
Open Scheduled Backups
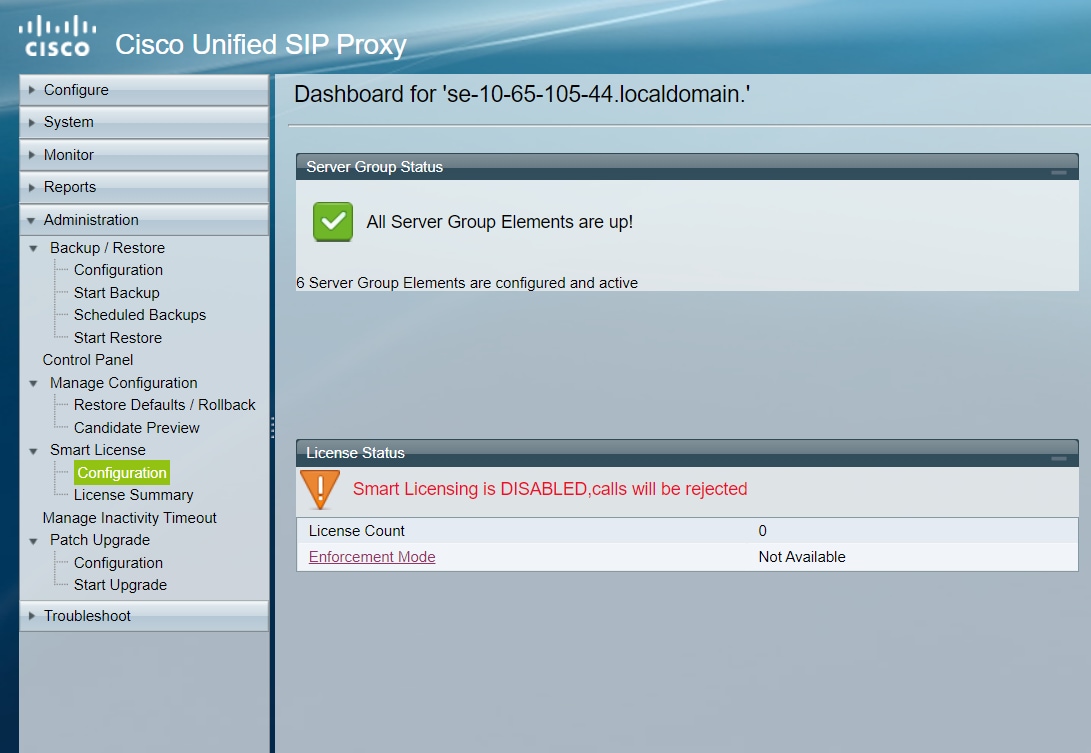point(140,315)
